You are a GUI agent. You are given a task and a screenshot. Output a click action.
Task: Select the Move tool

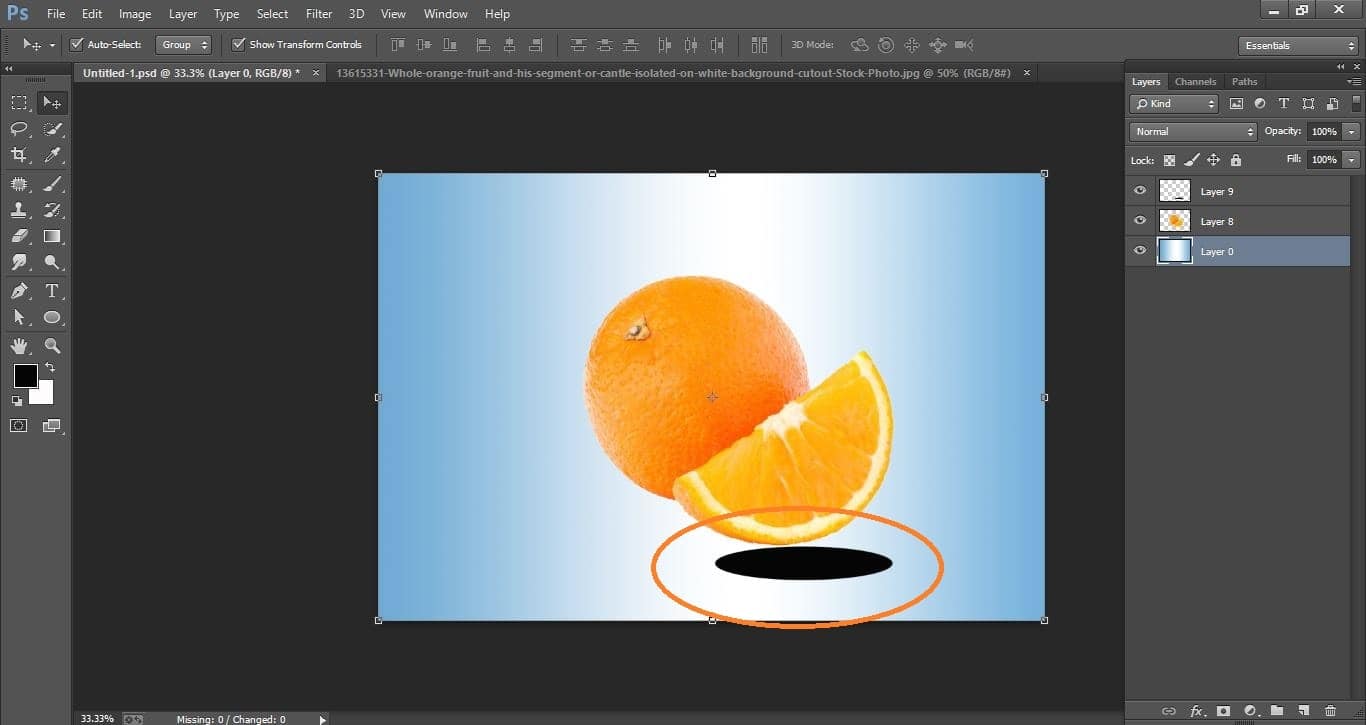tap(51, 101)
